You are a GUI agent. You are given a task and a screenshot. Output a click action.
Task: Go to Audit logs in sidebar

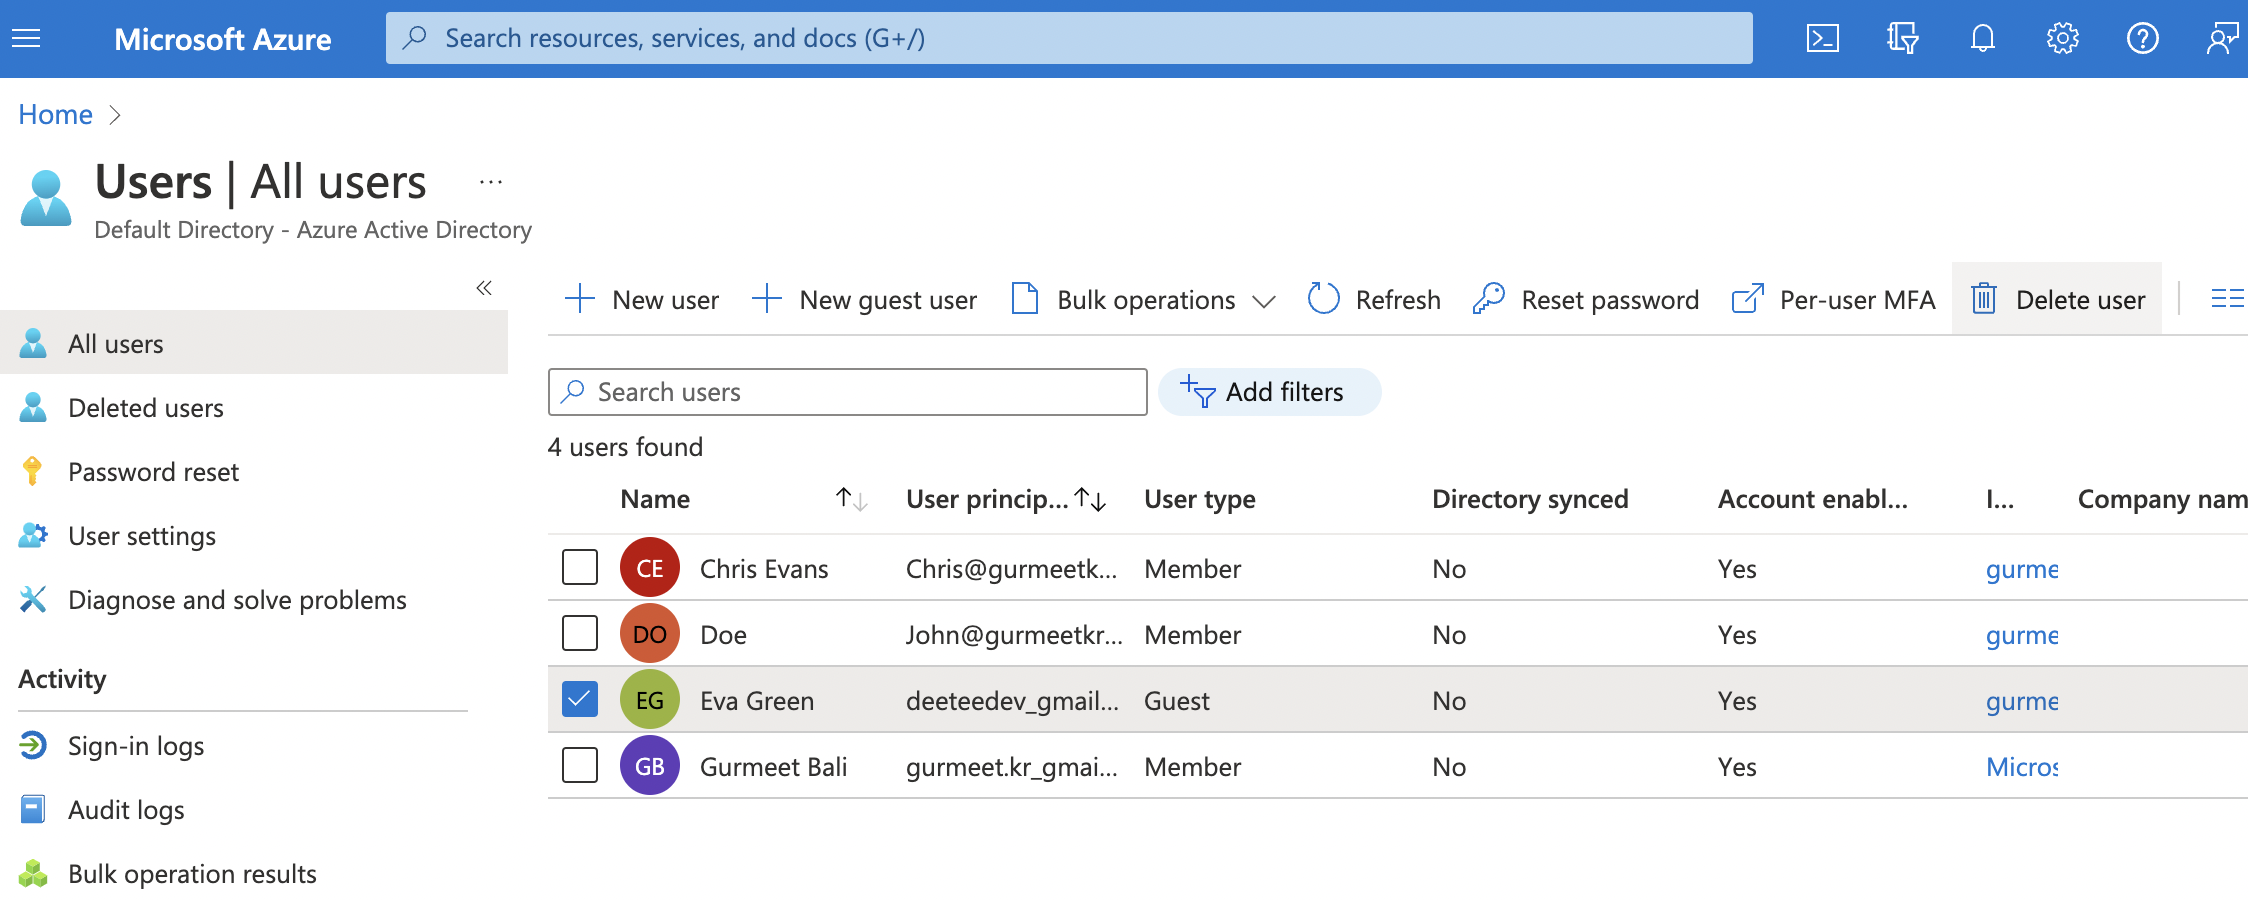[126, 810]
